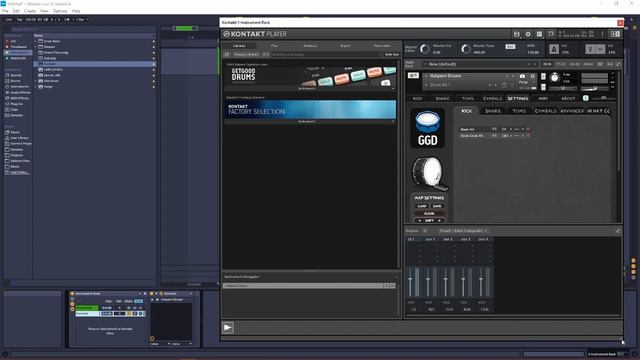Toggle Slow Grab Kit row first small button
640x360 pixels.
tap(494, 136)
